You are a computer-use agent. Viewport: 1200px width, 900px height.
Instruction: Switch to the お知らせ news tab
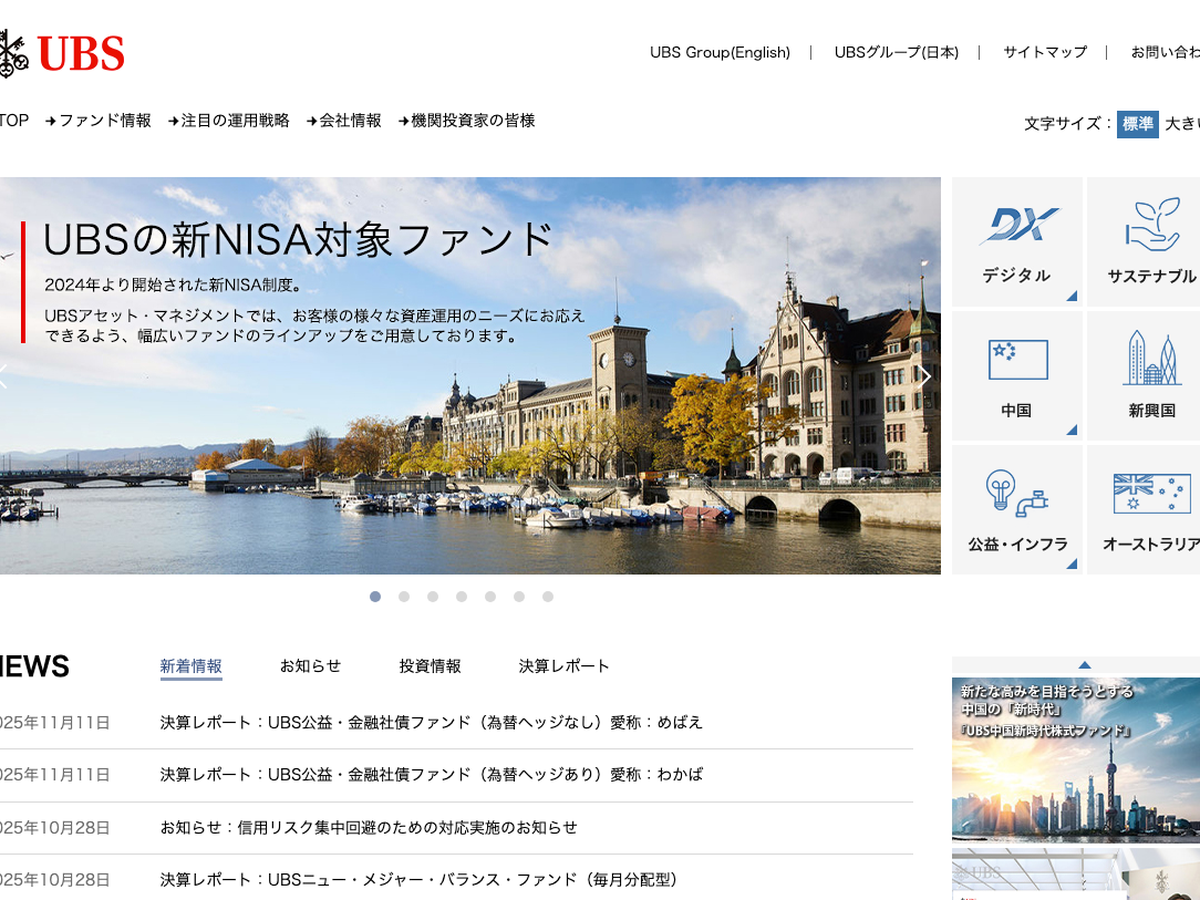pyautogui.click(x=310, y=666)
